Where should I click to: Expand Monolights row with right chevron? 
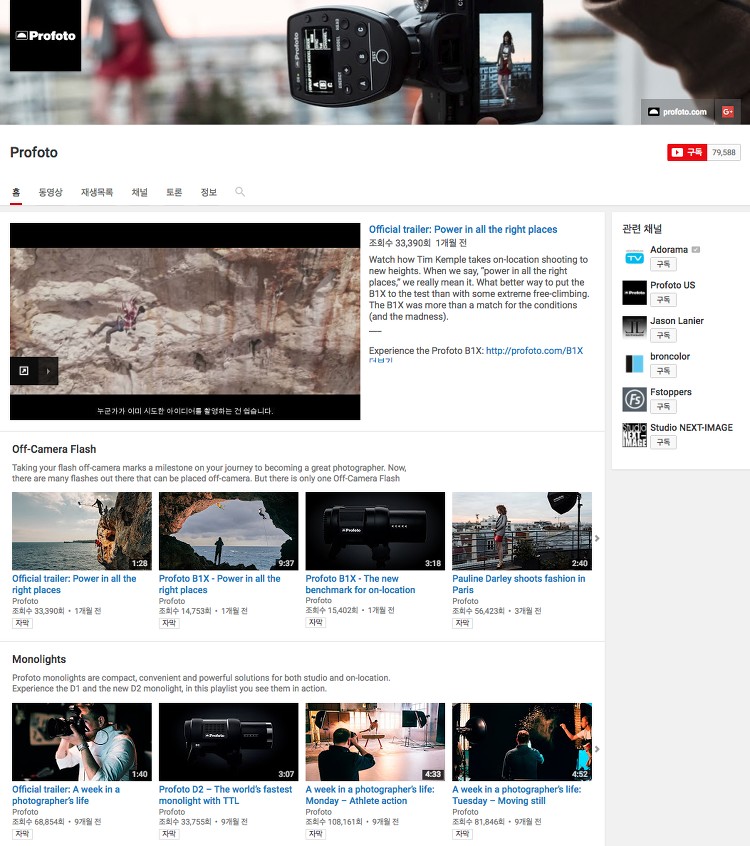597,749
